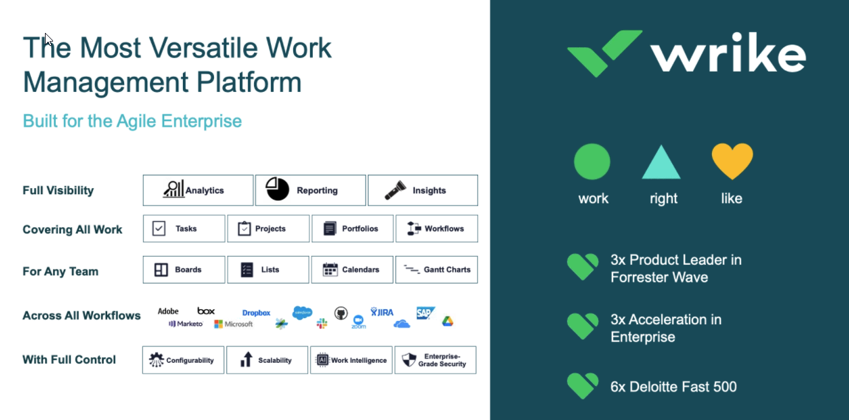Click the "With Full Control" row label
This screenshot has height=420, width=849.
coord(69,359)
